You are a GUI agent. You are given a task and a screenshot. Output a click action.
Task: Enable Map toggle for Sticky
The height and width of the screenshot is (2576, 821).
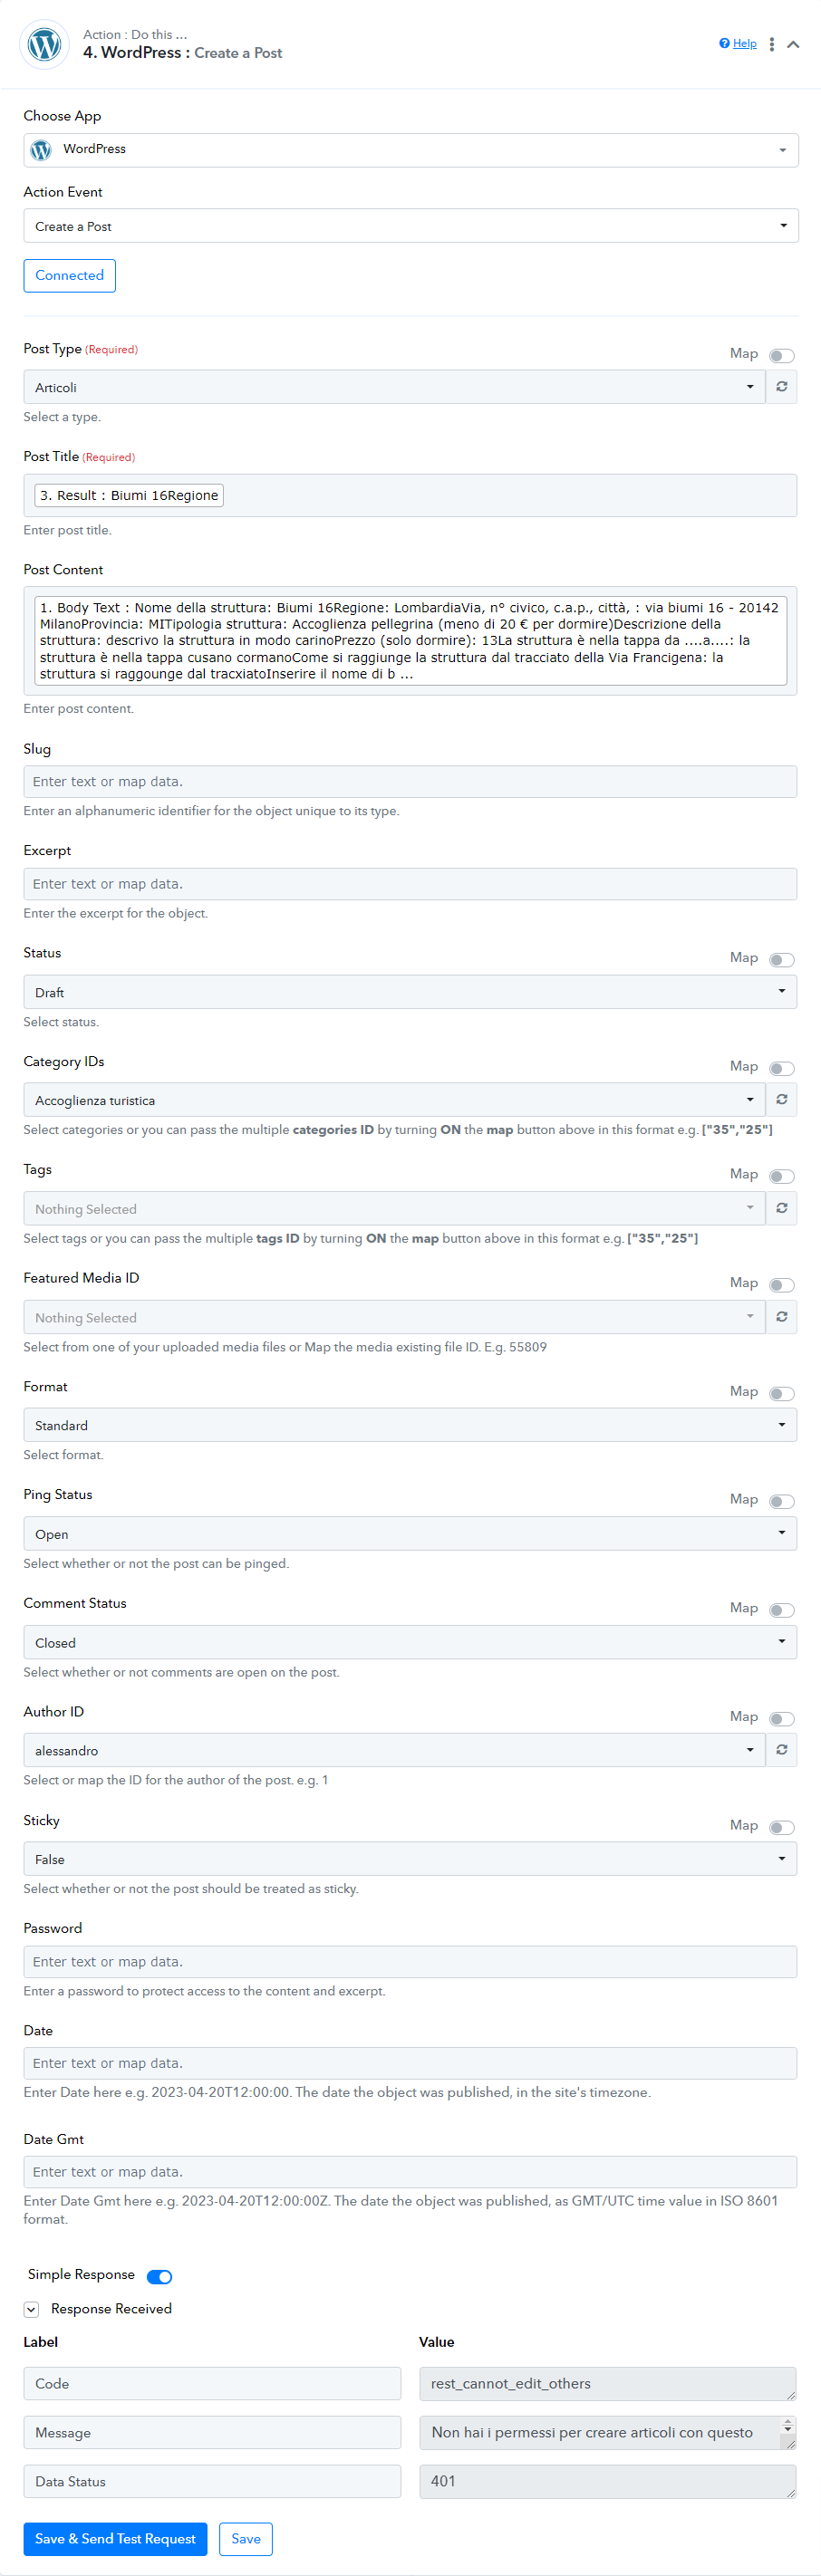click(x=781, y=1827)
